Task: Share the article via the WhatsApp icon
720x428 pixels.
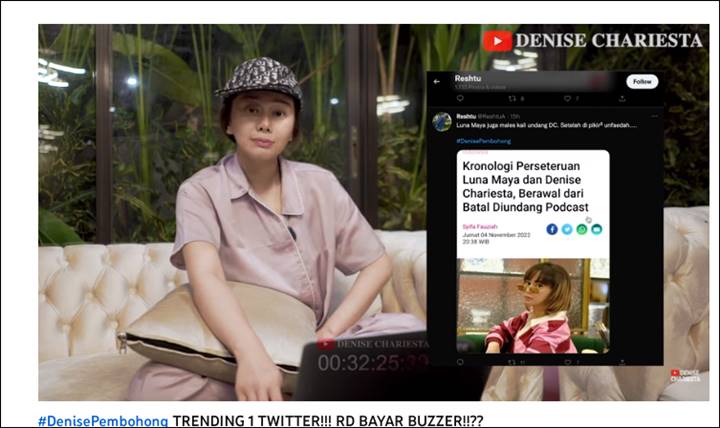Action: pyautogui.click(x=582, y=229)
